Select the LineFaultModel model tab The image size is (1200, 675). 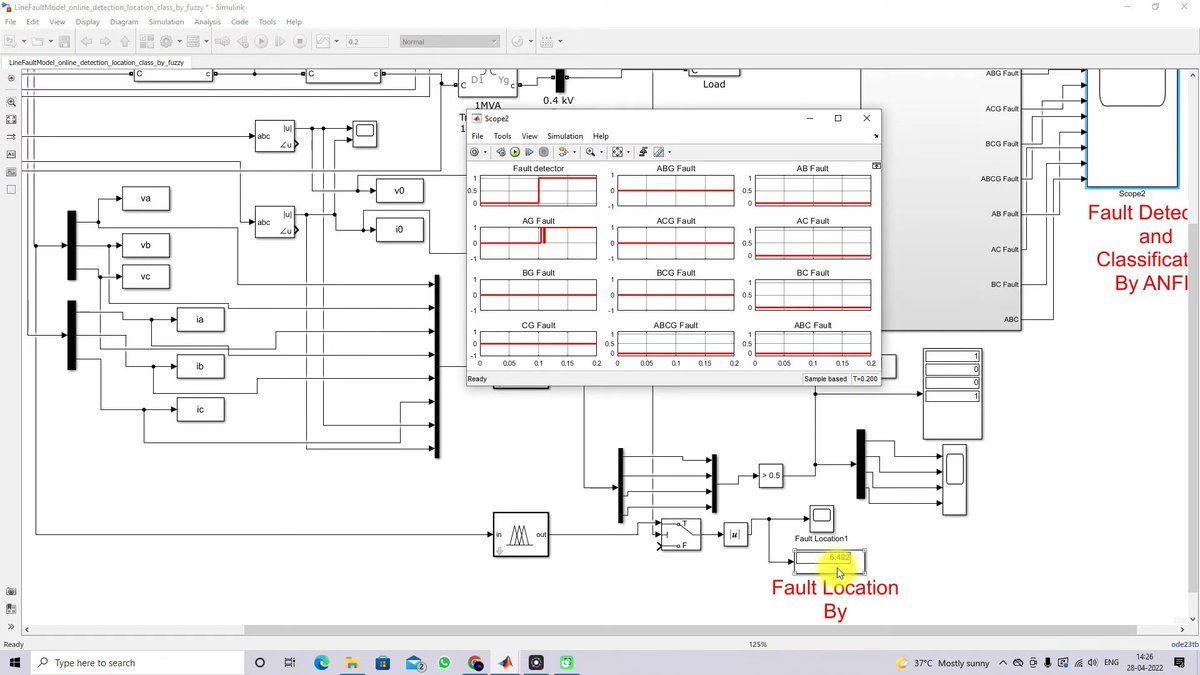click(x=96, y=61)
